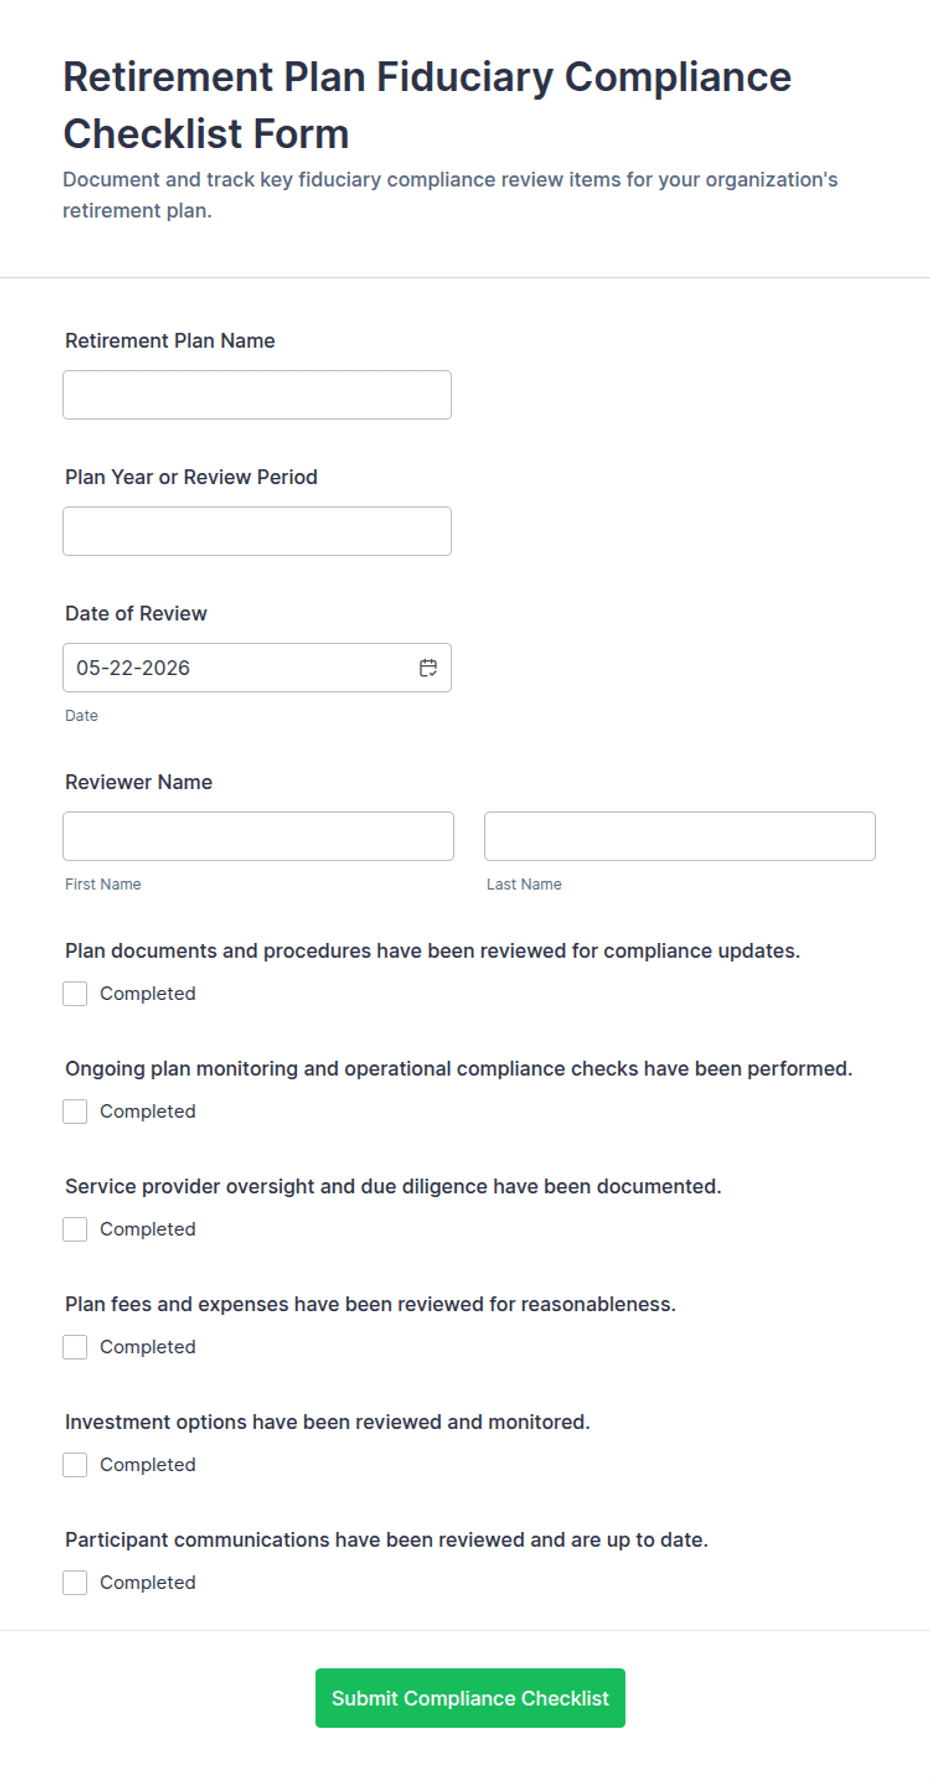Click the Plan Year or Review Period label
930x1777 pixels.
[x=191, y=477]
